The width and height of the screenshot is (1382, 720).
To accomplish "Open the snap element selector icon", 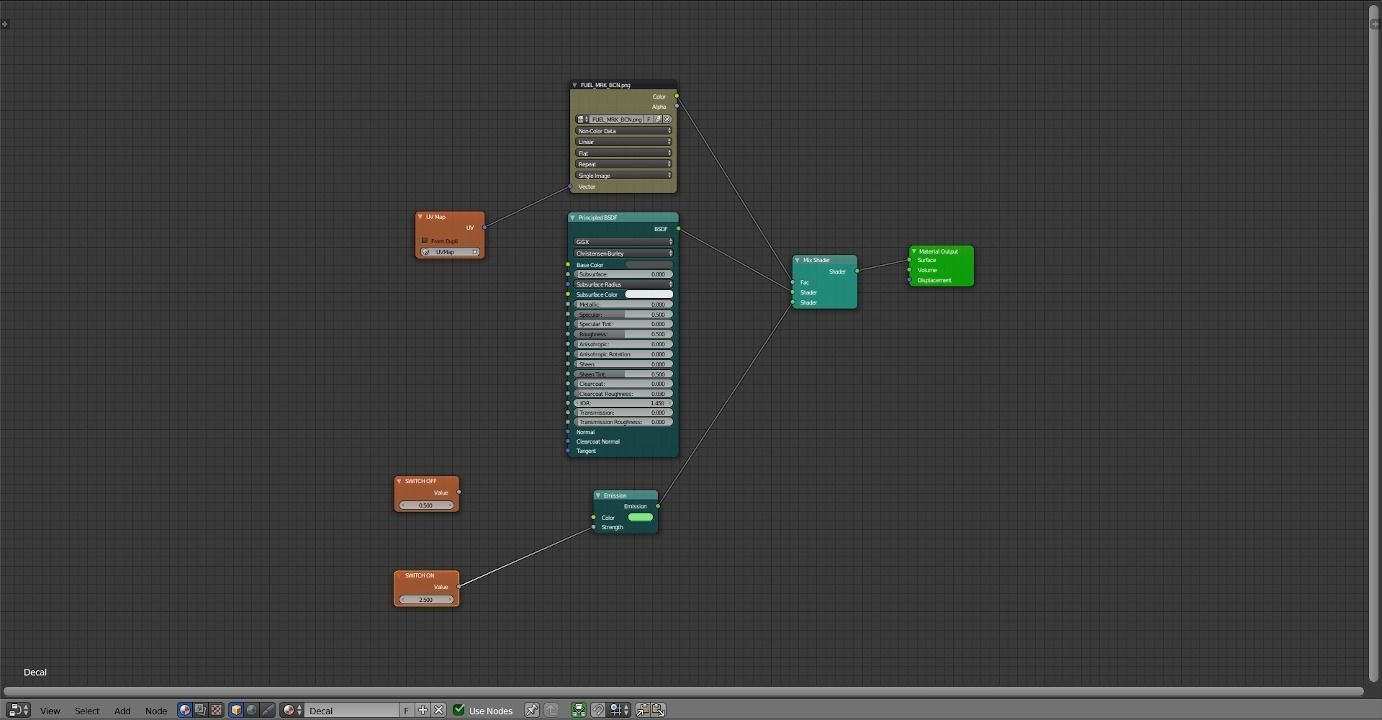I will pos(619,710).
